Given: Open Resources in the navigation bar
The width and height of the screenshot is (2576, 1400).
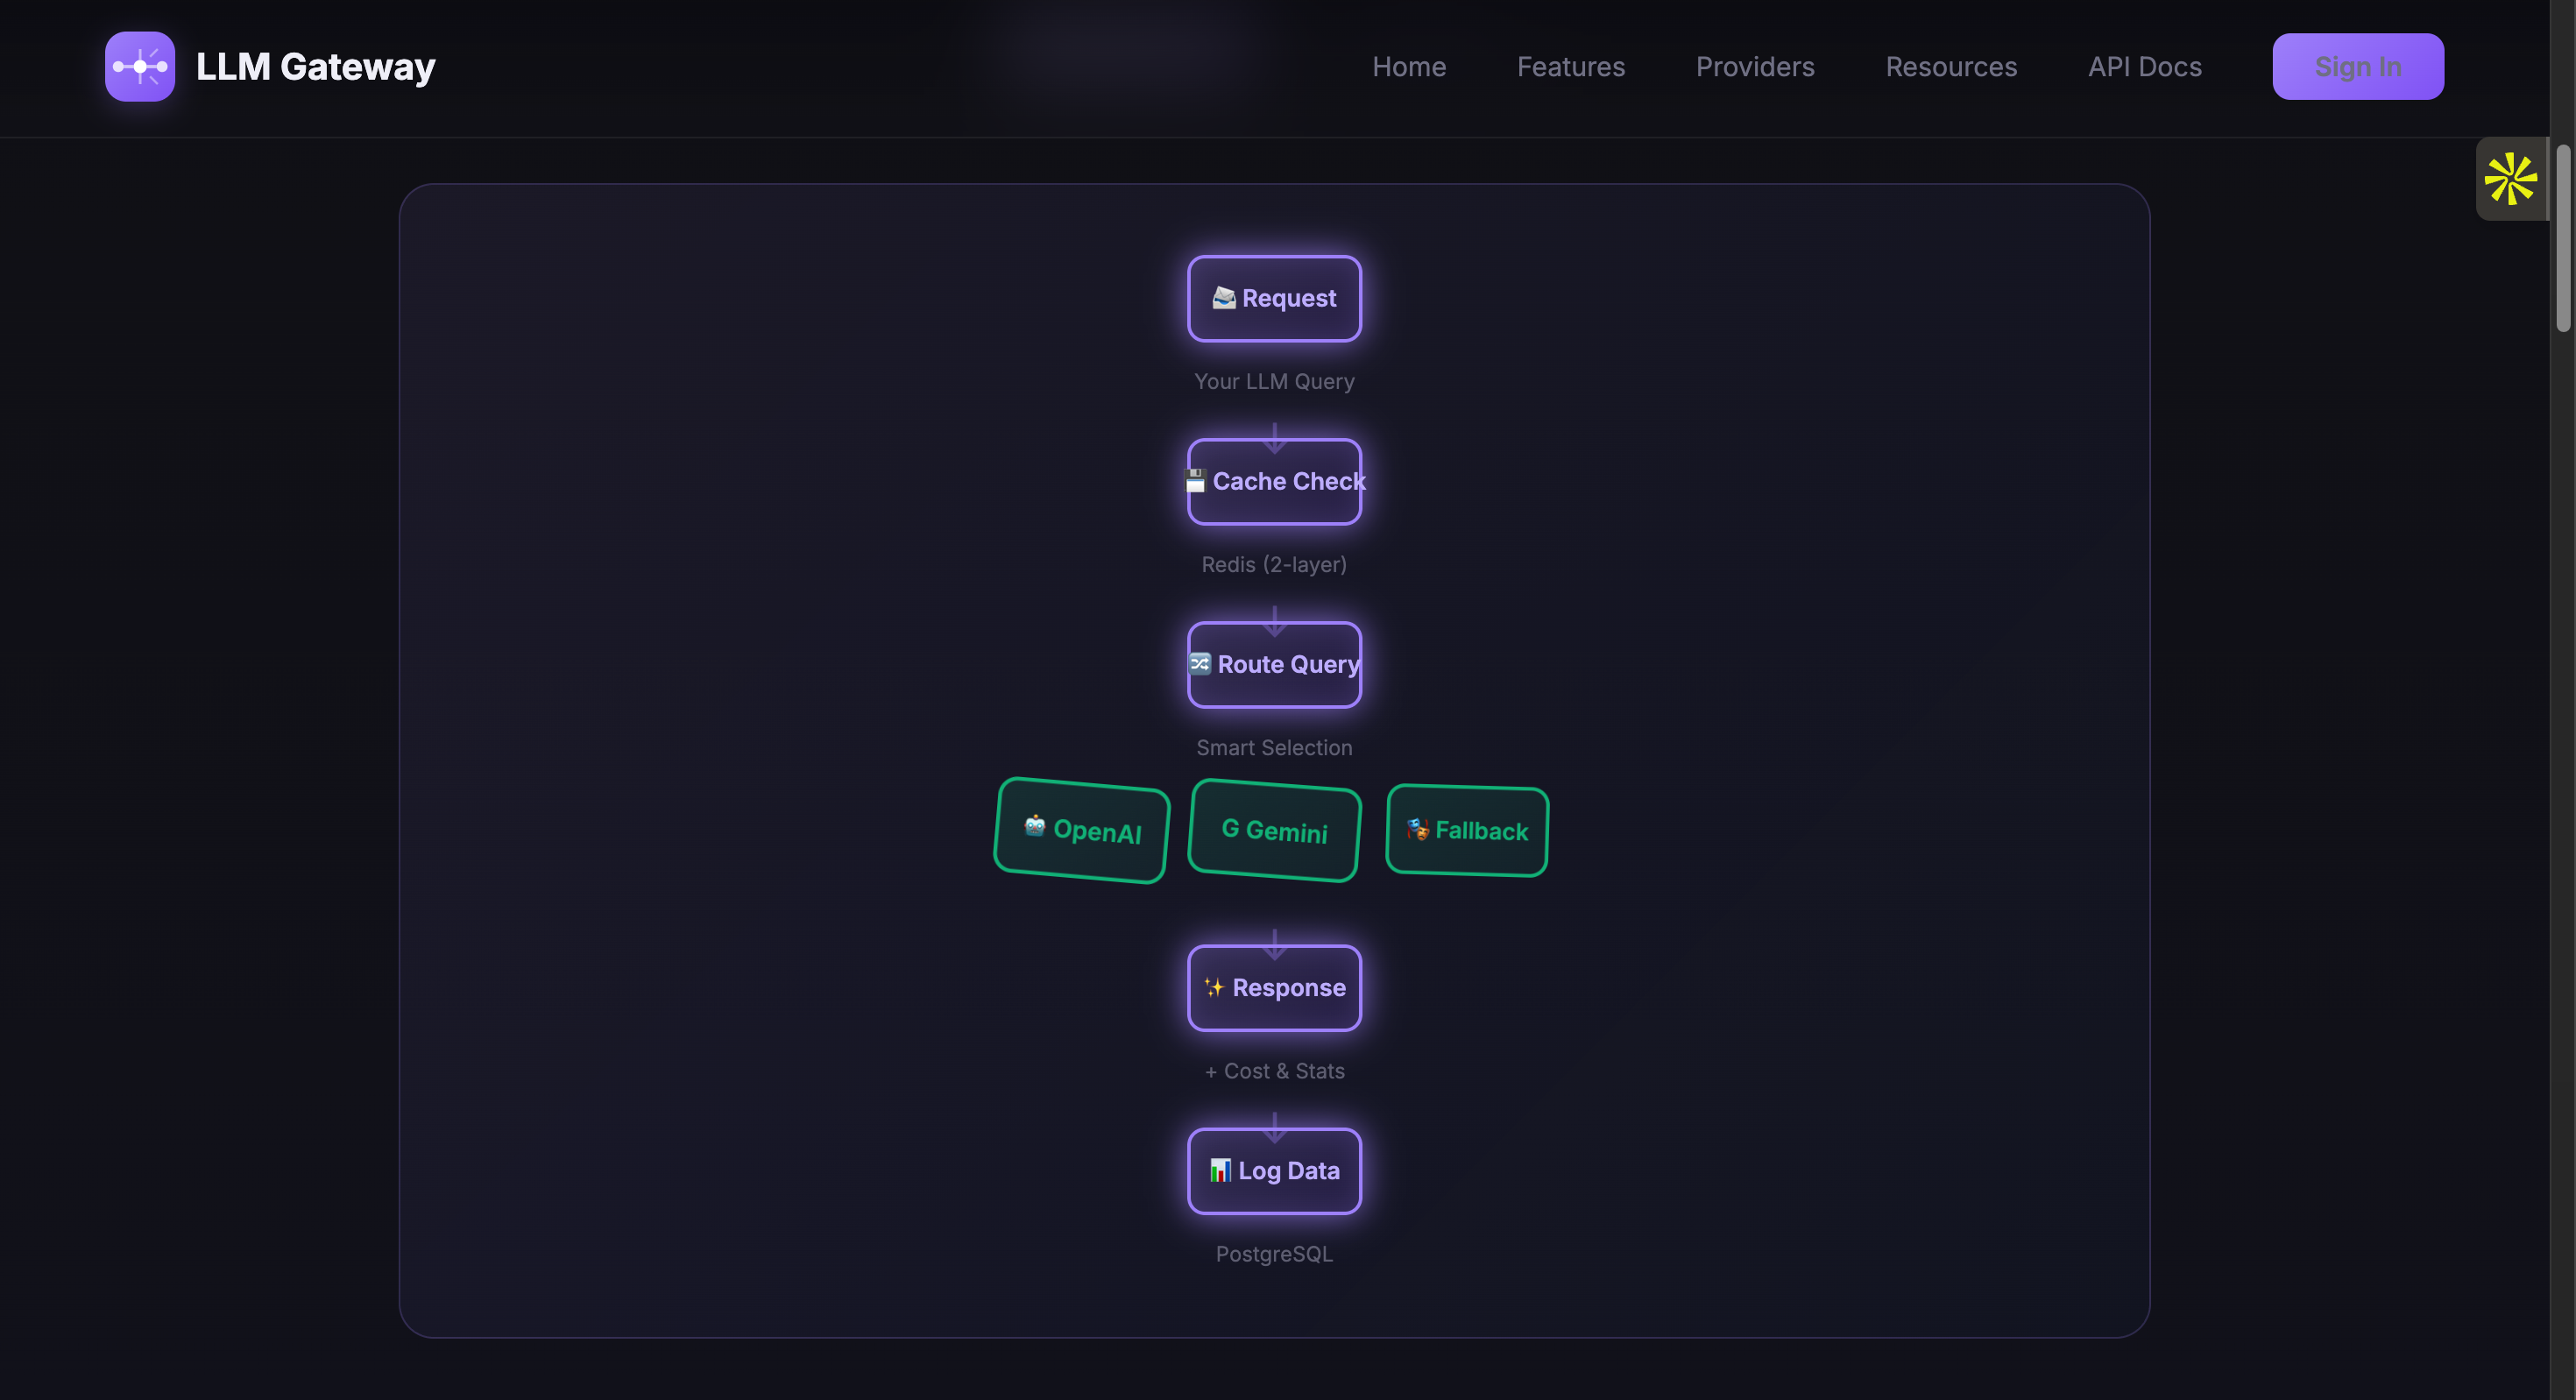Looking at the screenshot, I should point(1951,66).
